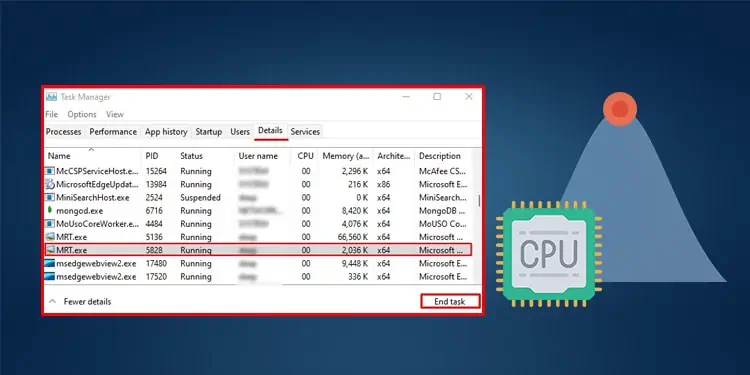
Task: Select the MiniSearchHost.exe process icon
Action: (50, 197)
